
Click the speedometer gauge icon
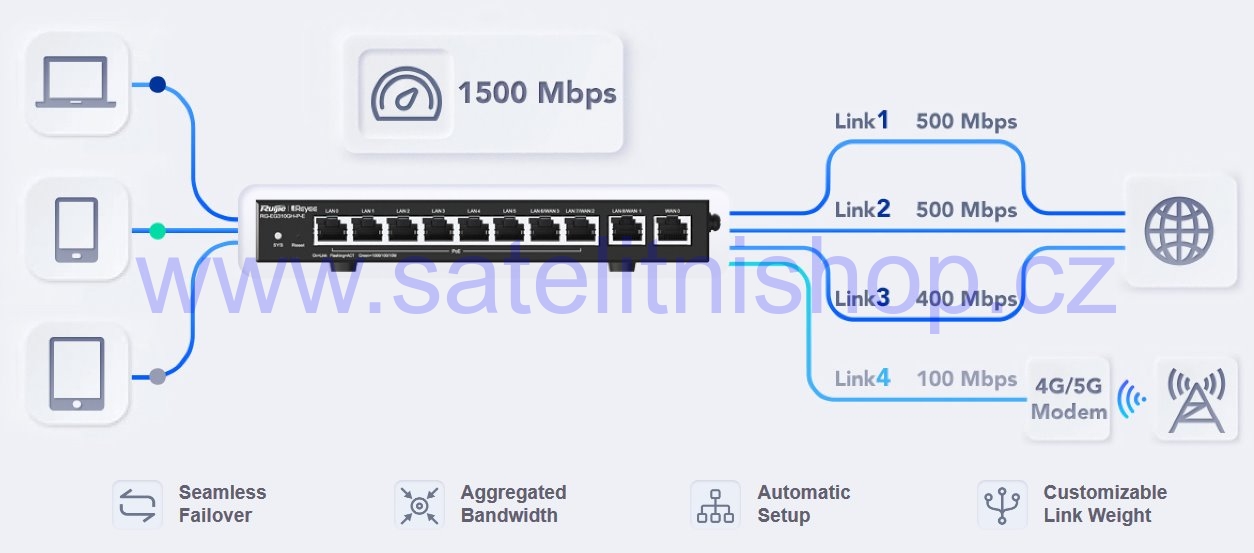(406, 95)
